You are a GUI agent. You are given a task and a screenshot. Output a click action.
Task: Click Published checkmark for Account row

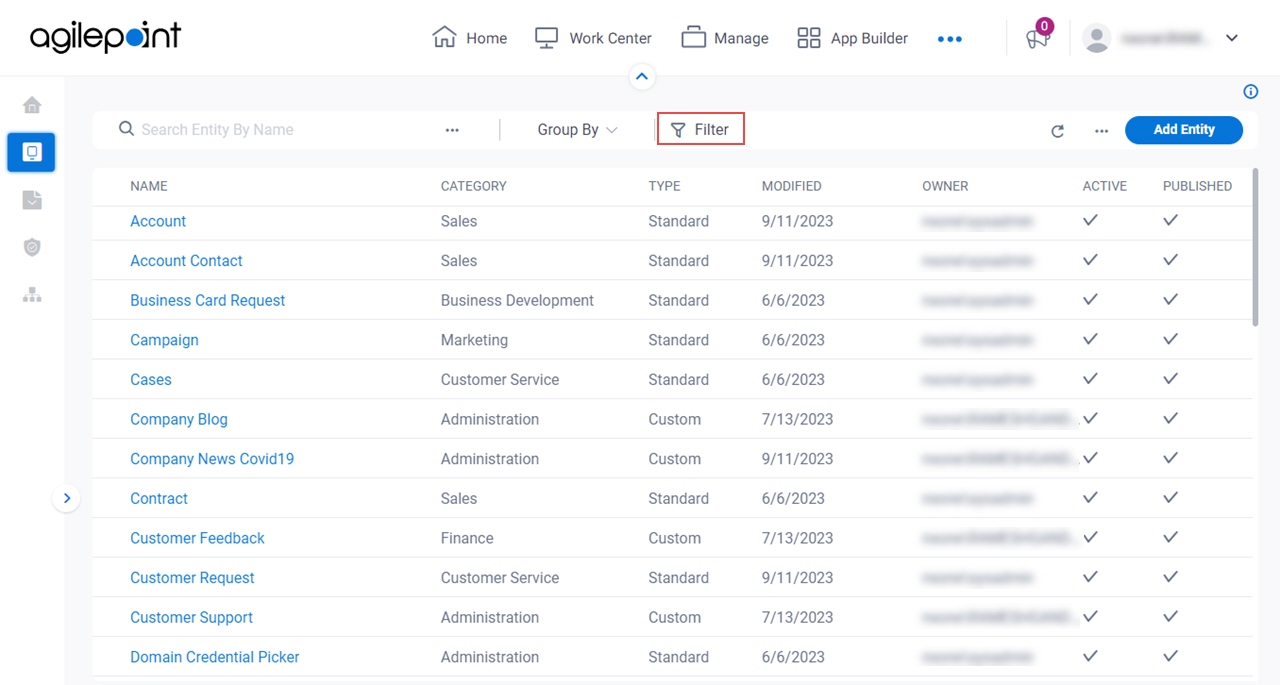[1170, 220]
